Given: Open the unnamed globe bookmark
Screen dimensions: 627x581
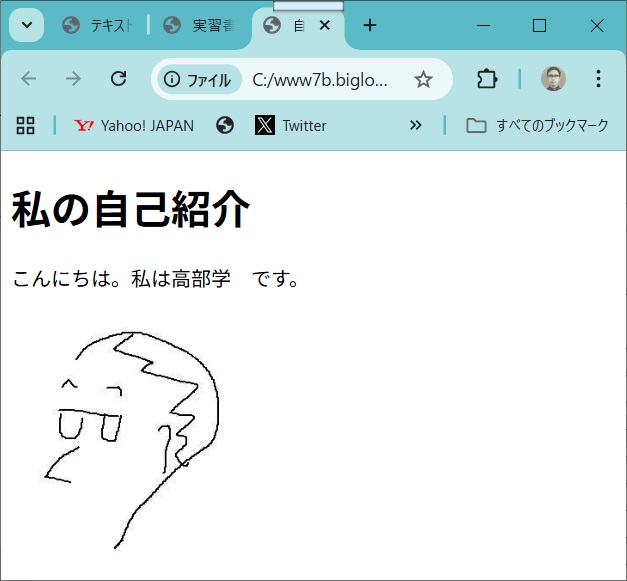Looking at the screenshot, I should coord(225,126).
